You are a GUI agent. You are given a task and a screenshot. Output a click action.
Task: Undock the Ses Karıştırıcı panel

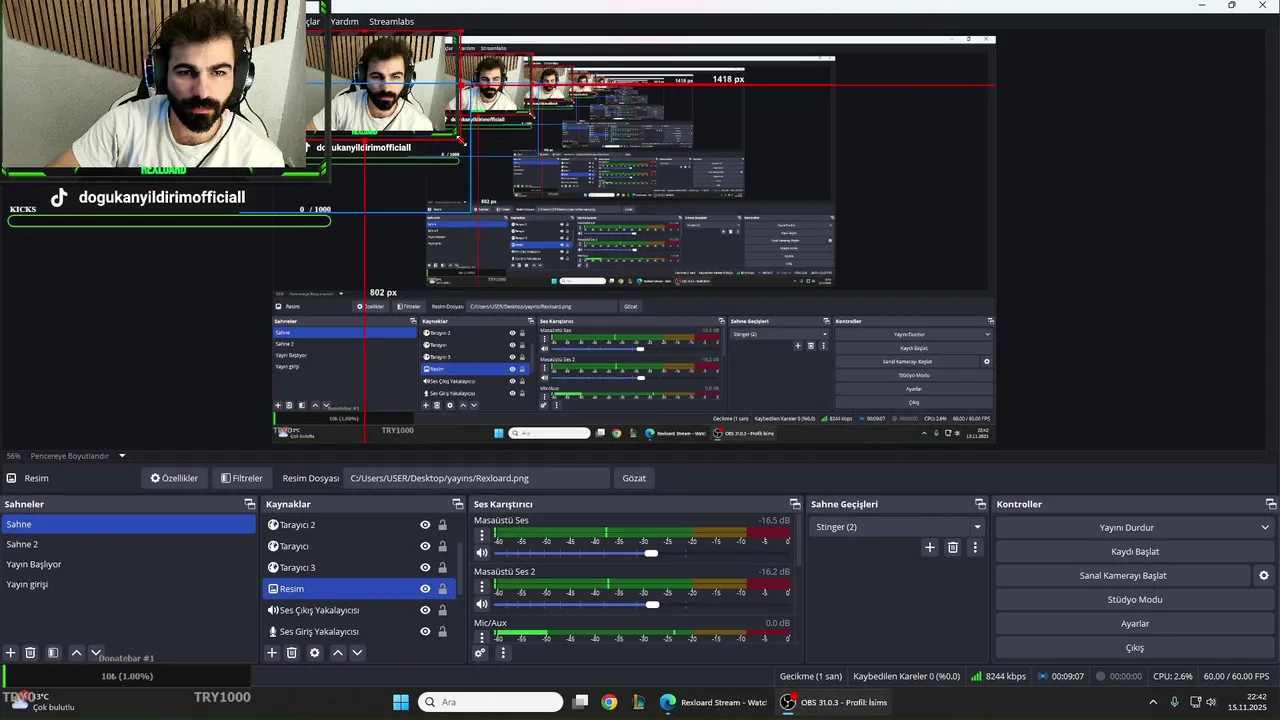(x=795, y=504)
